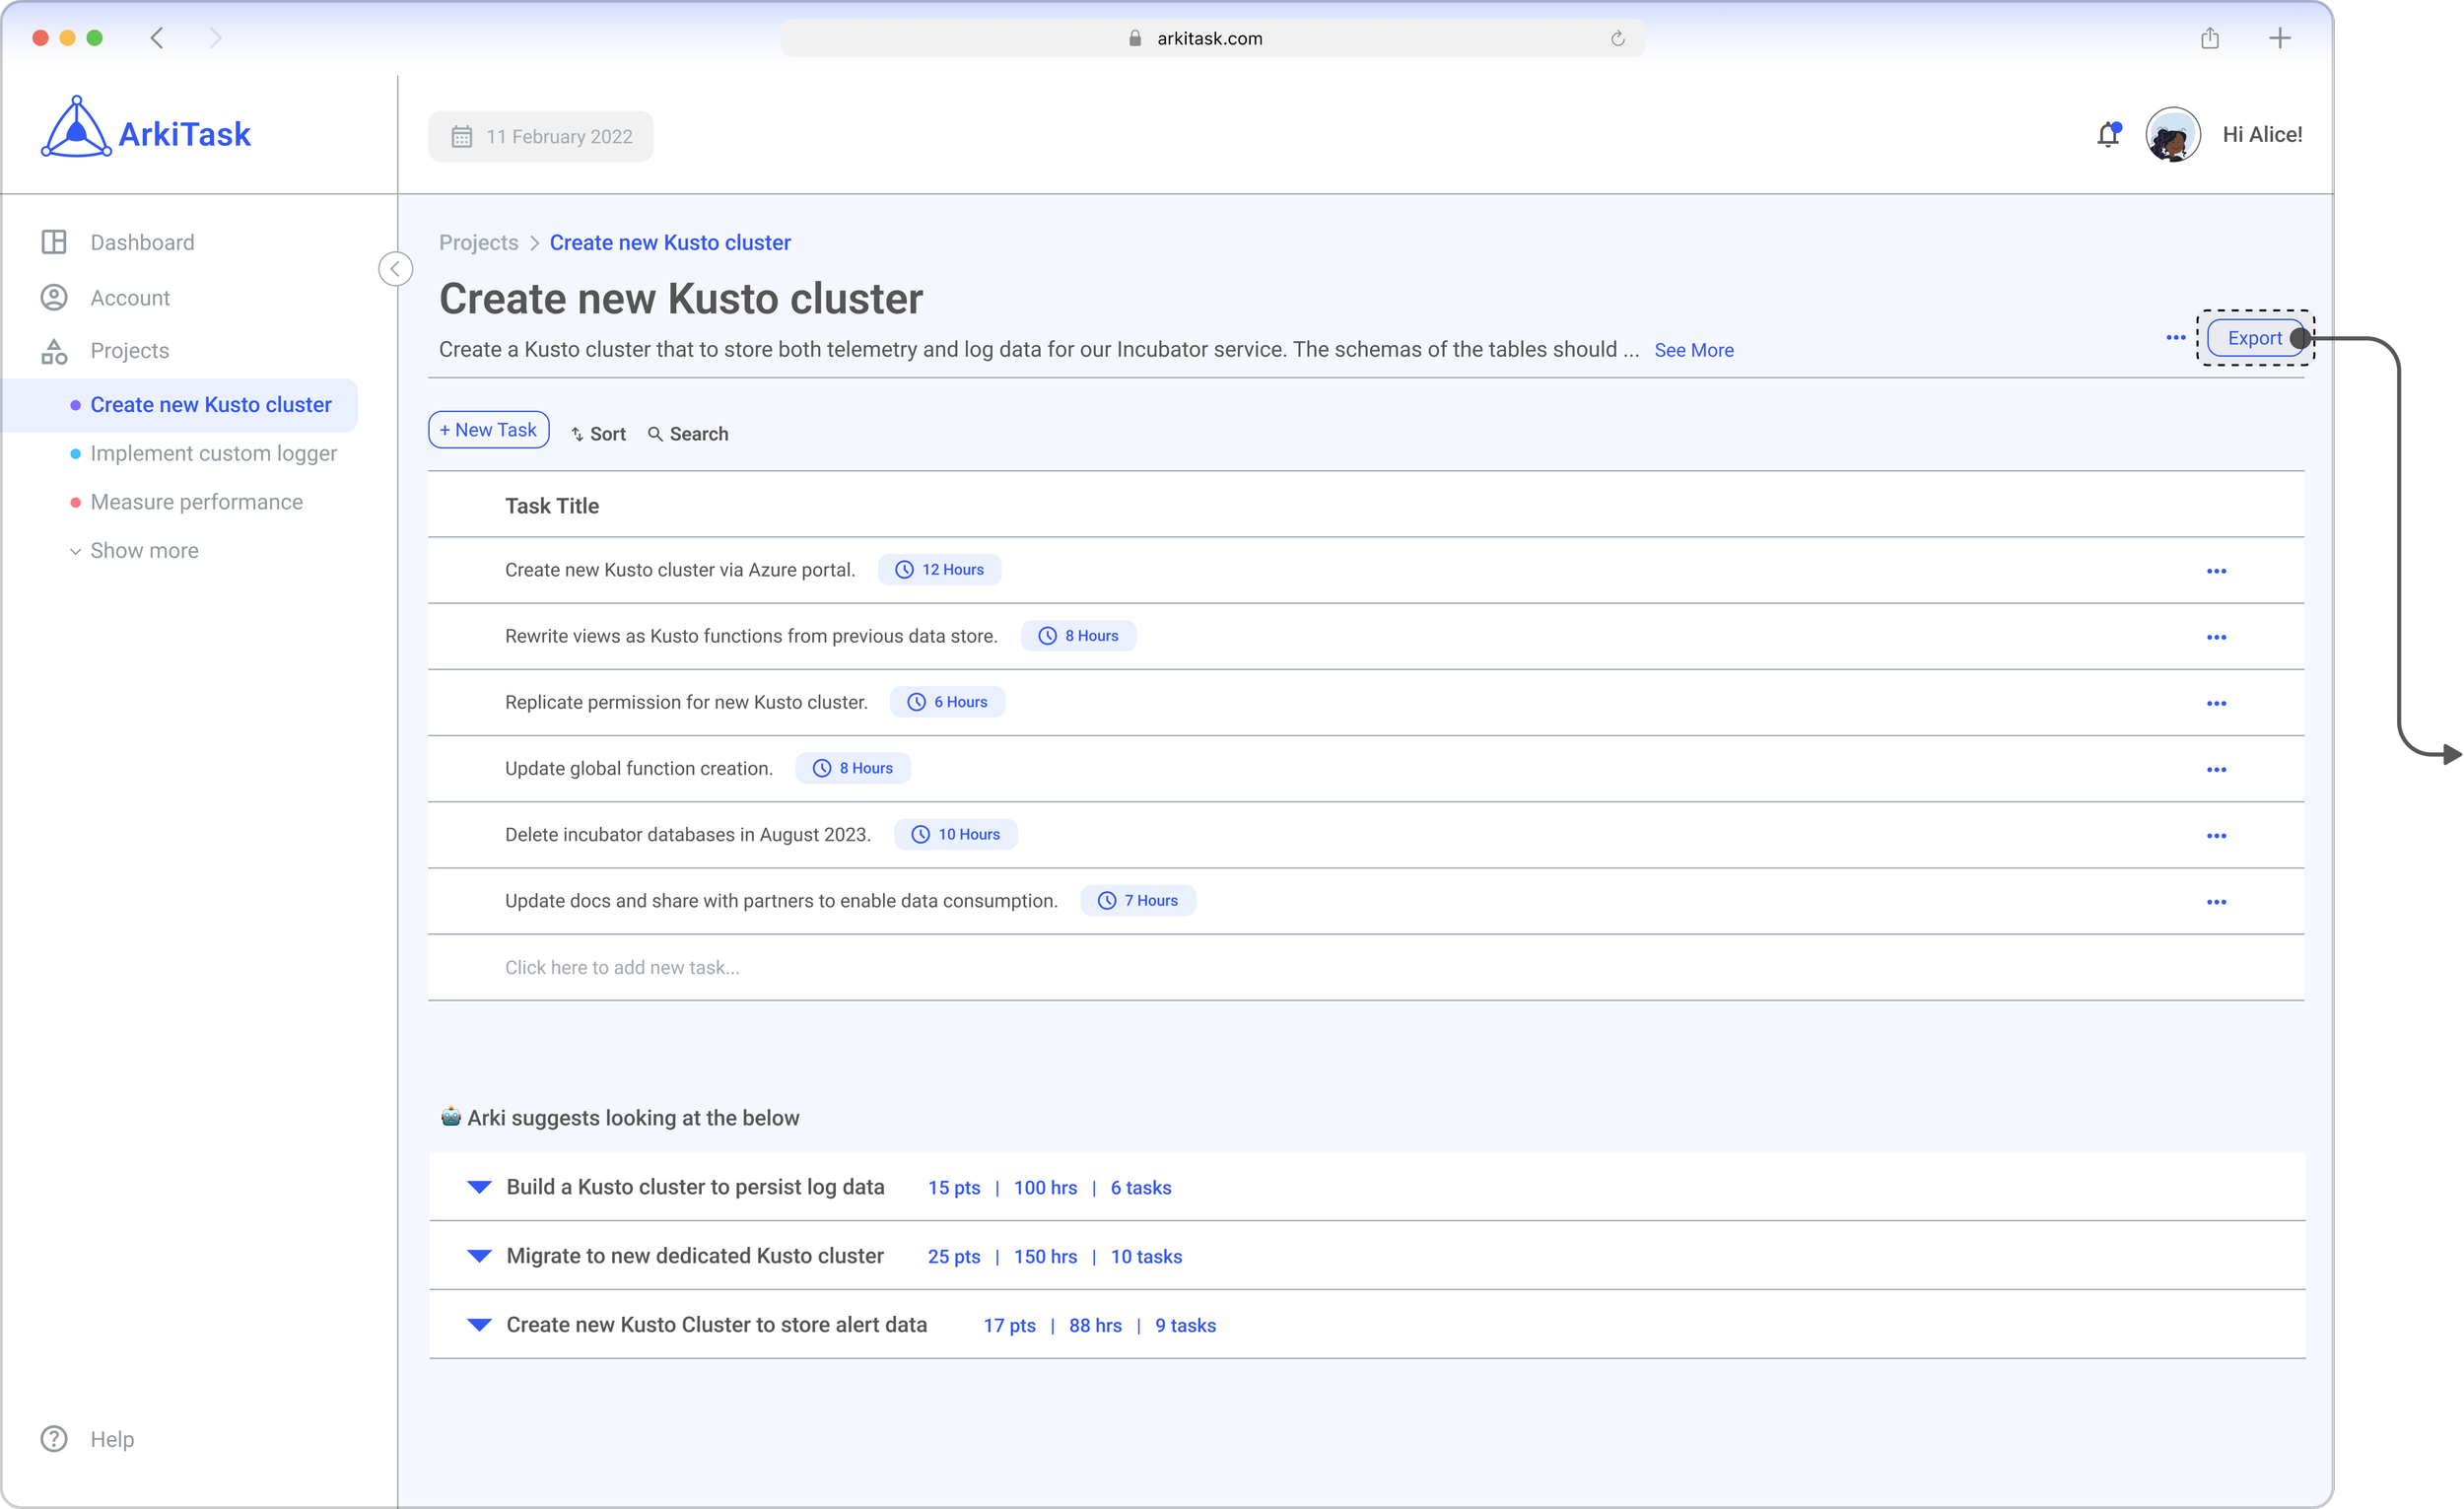Open Alice's profile avatar
Screen dimensions: 2464x1509
2173,135
